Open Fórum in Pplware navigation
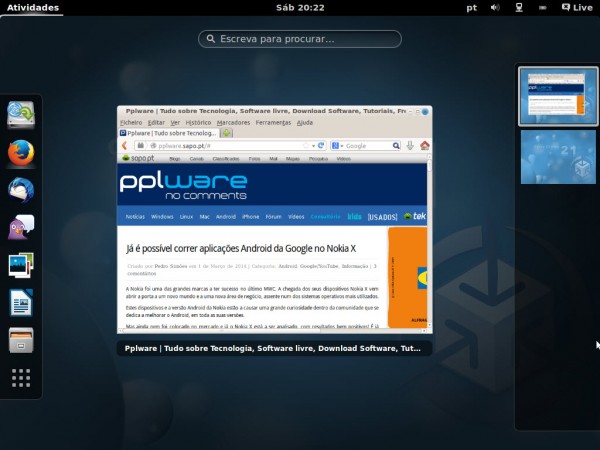This screenshot has height=450, width=600. click(274, 217)
